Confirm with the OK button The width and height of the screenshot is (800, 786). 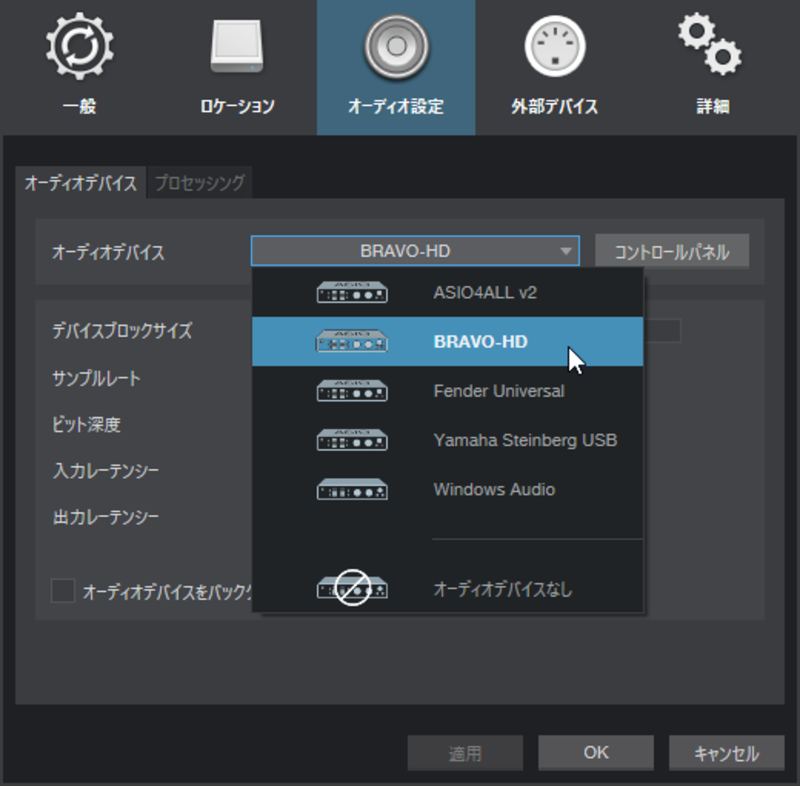tap(596, 753)
